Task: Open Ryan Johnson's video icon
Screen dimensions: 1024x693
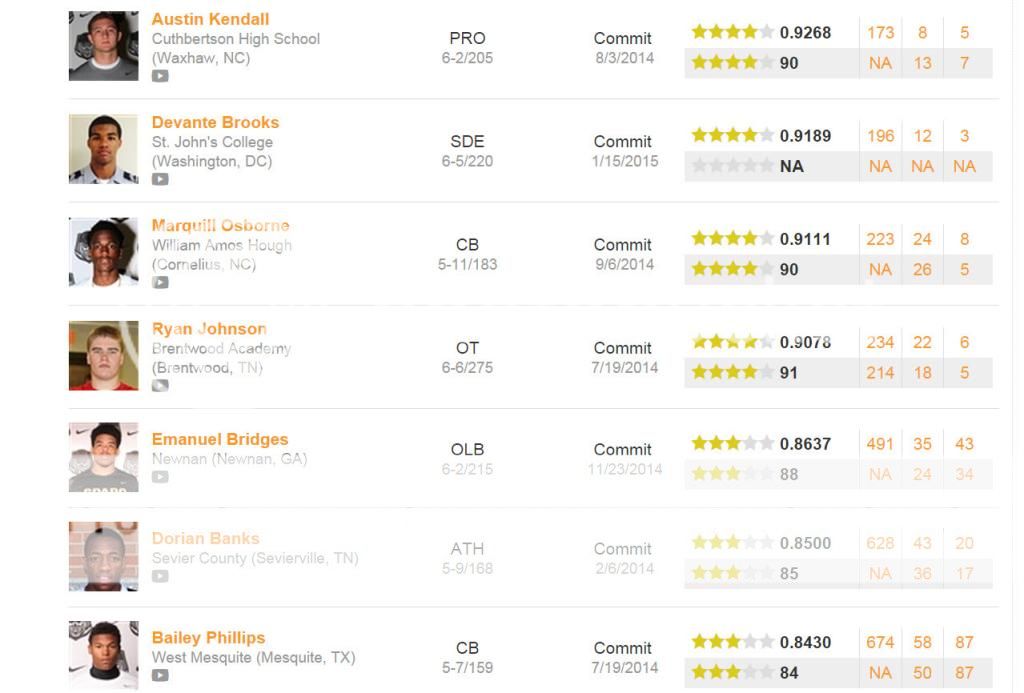Action: coord(160,386)
